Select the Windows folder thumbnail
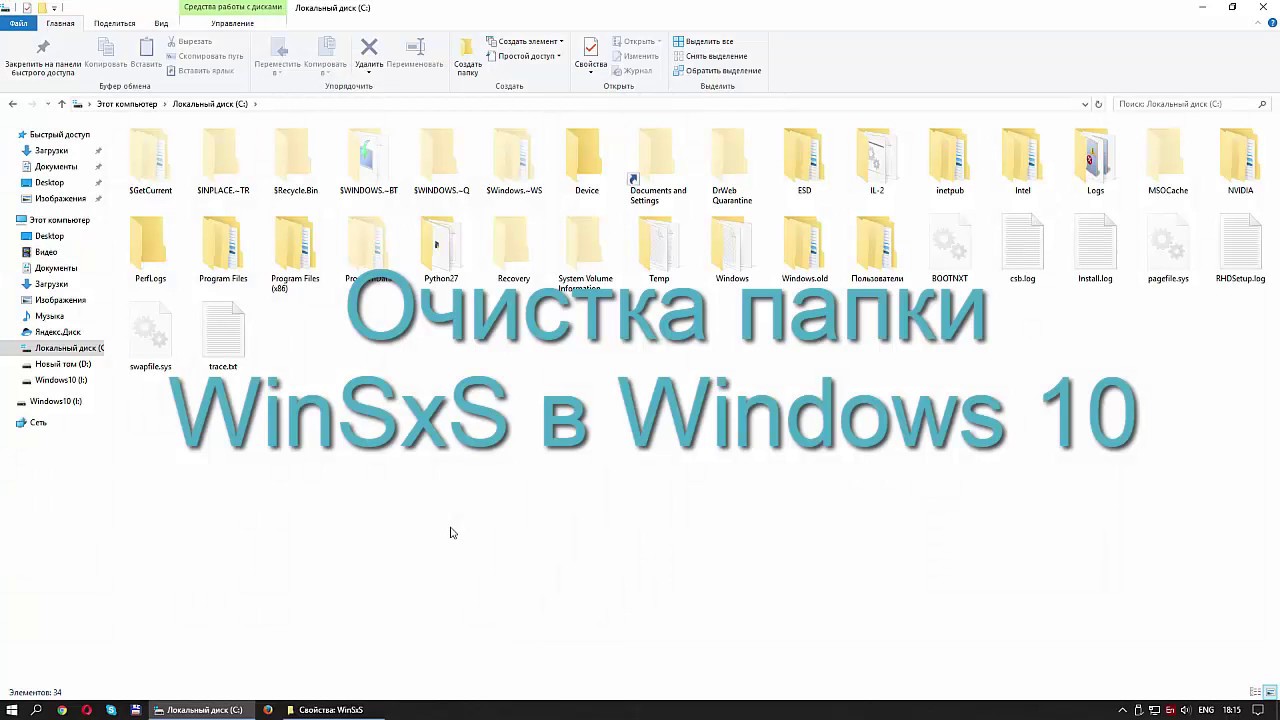1280x720 pixels. (732, 243)
